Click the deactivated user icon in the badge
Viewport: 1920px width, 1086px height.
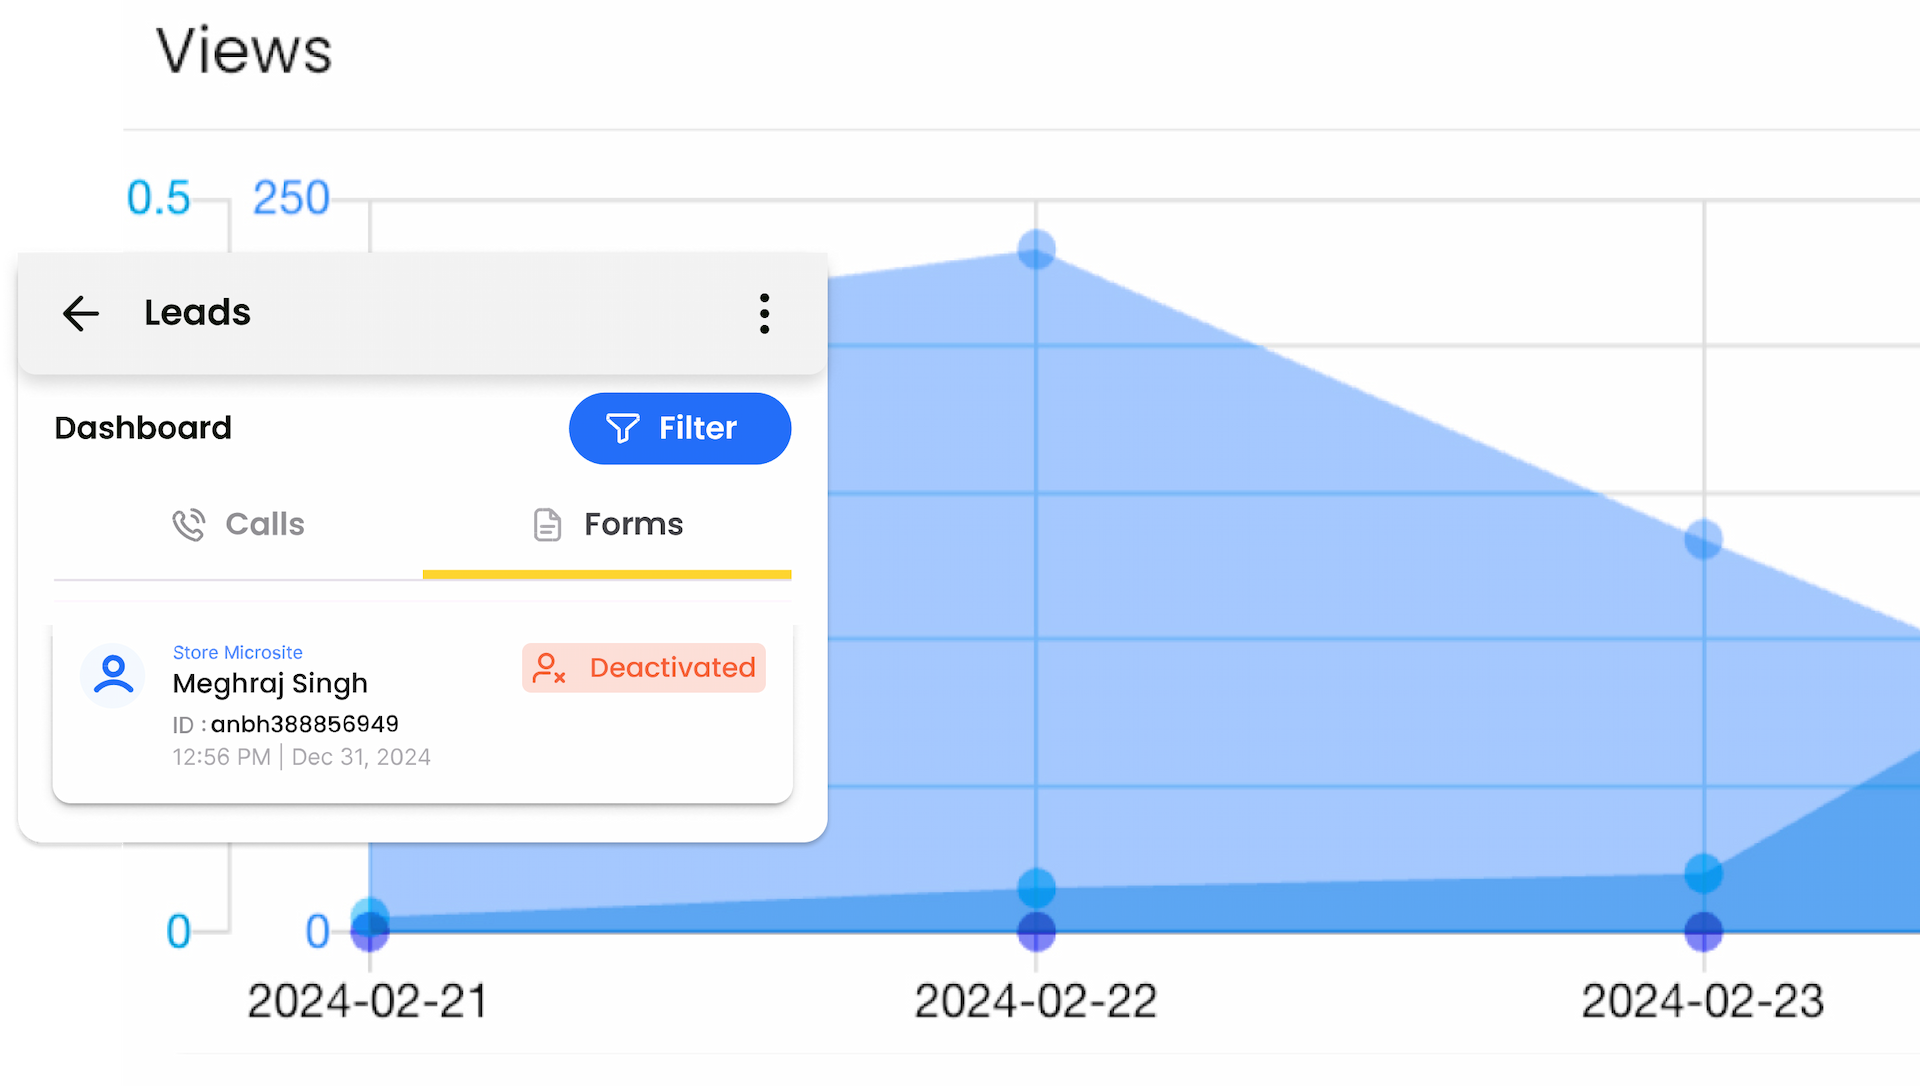(549, 668)
